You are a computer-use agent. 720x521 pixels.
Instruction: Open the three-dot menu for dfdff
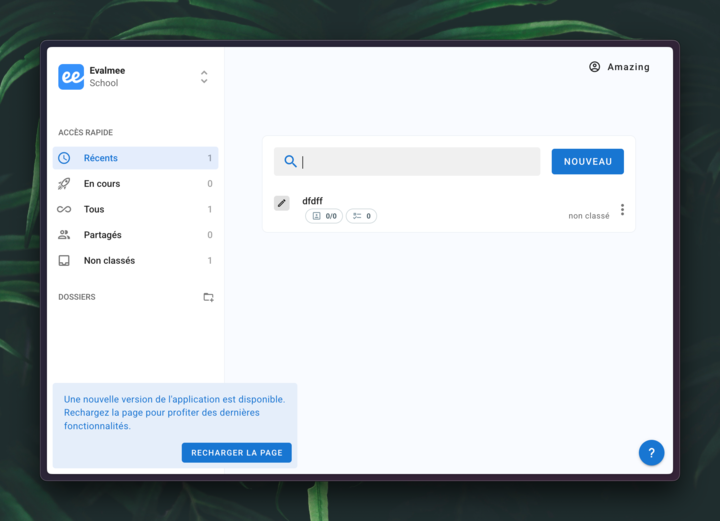[x=622, y=210]
